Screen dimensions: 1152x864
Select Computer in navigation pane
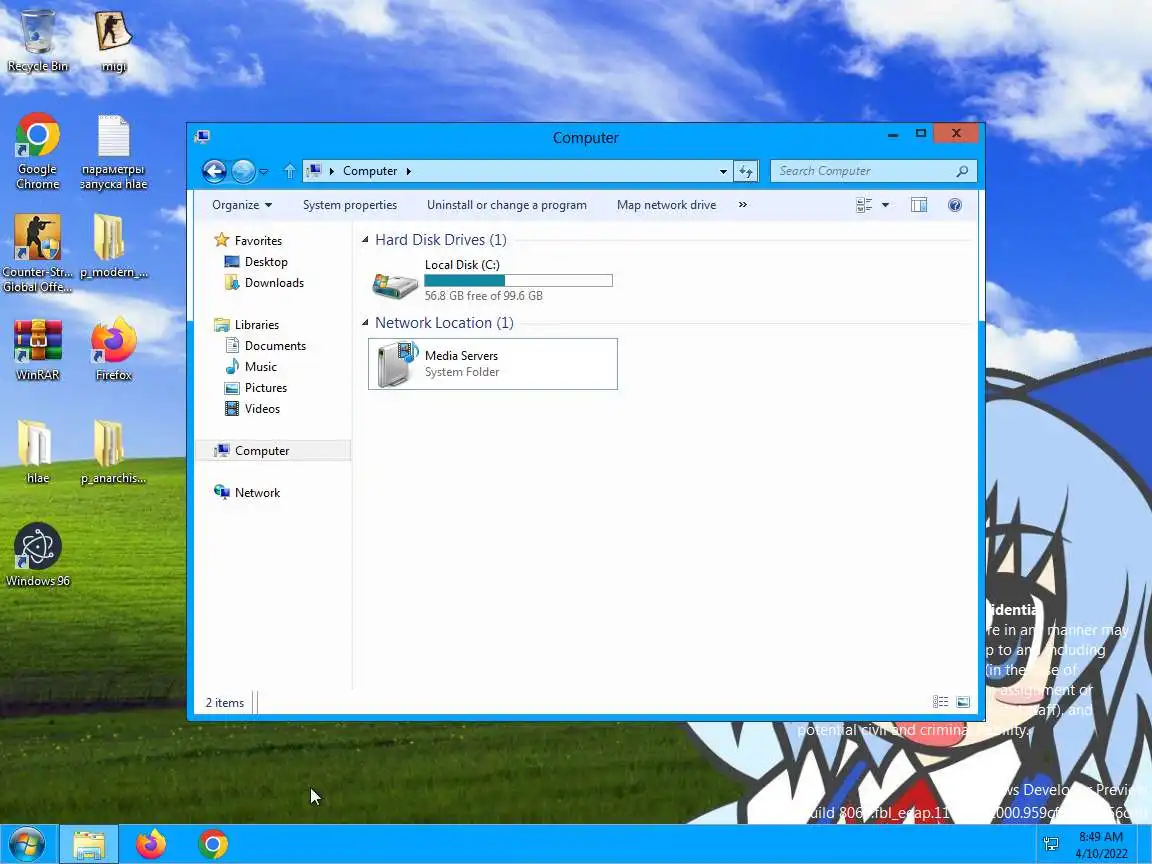273,451
